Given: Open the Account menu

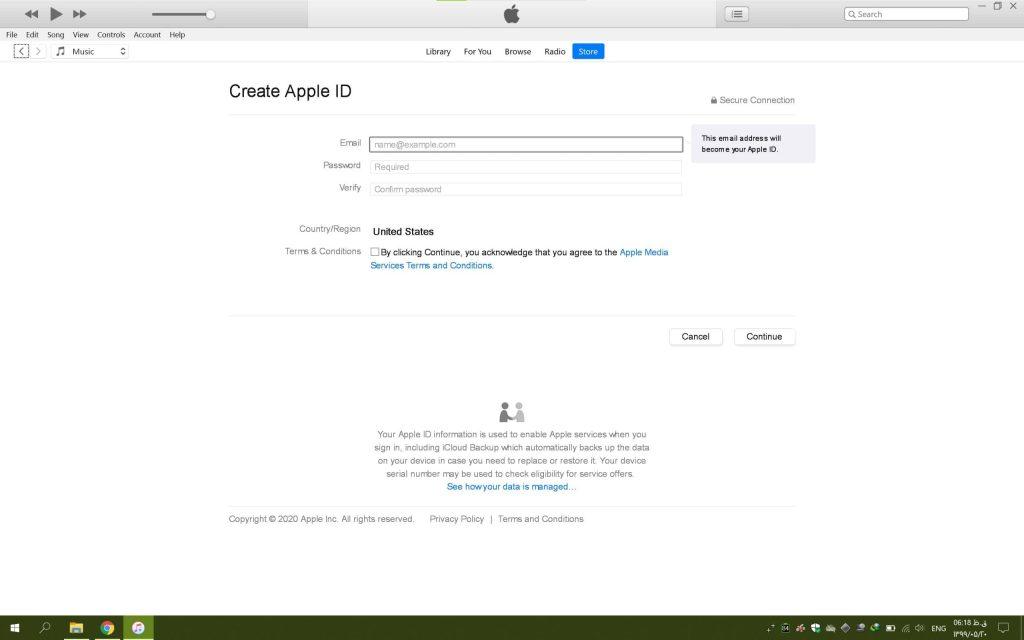Looking at the screenshot, I should click(x=147, y=35).
